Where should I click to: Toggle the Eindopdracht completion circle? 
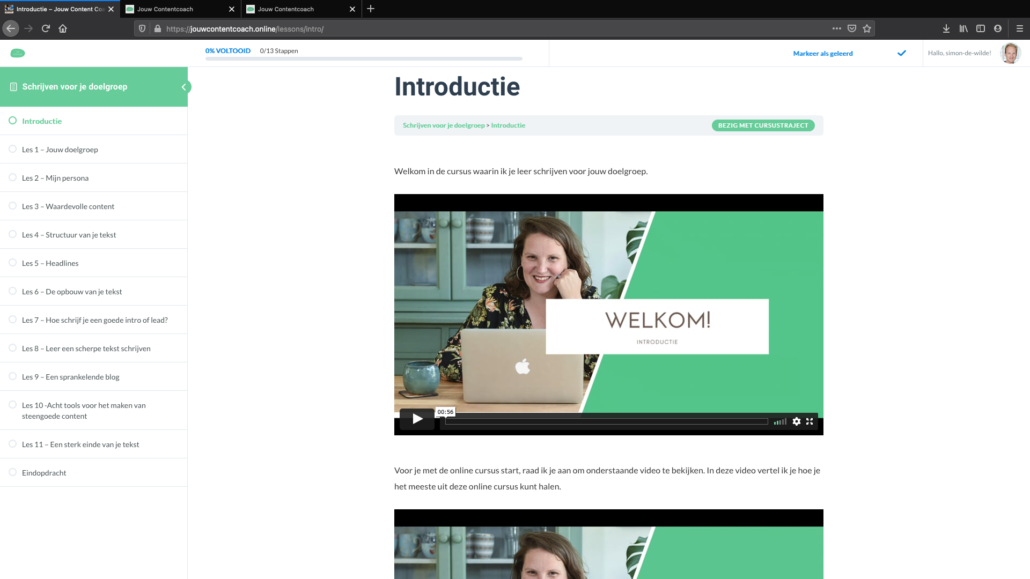pyautogui.click(x=12, y=473)
